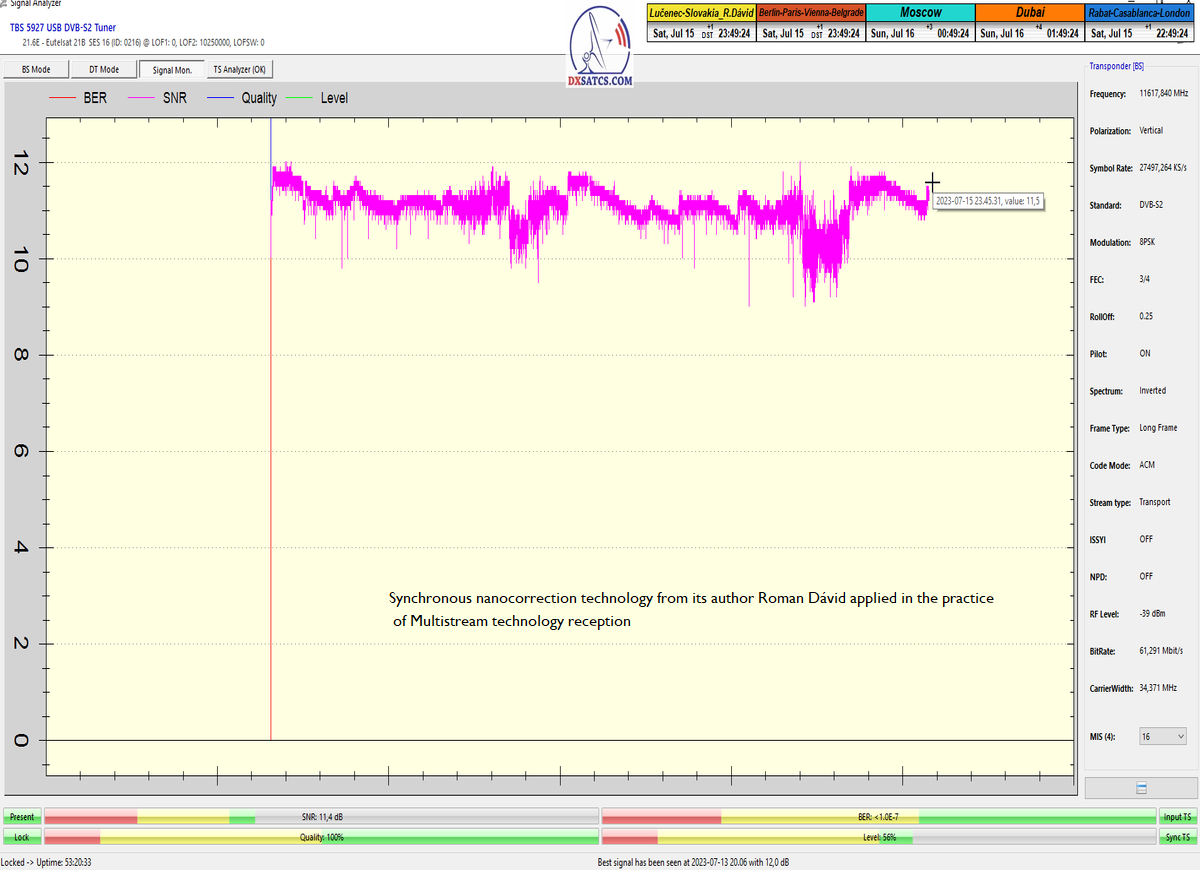Click the Signal Analyzer title bar icon

[x=4, y=4]
